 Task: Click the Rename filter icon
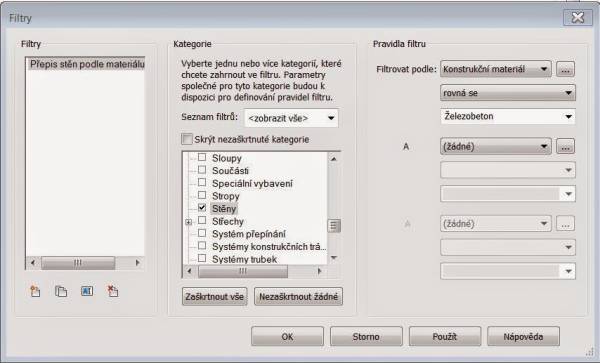click(87, 291)
